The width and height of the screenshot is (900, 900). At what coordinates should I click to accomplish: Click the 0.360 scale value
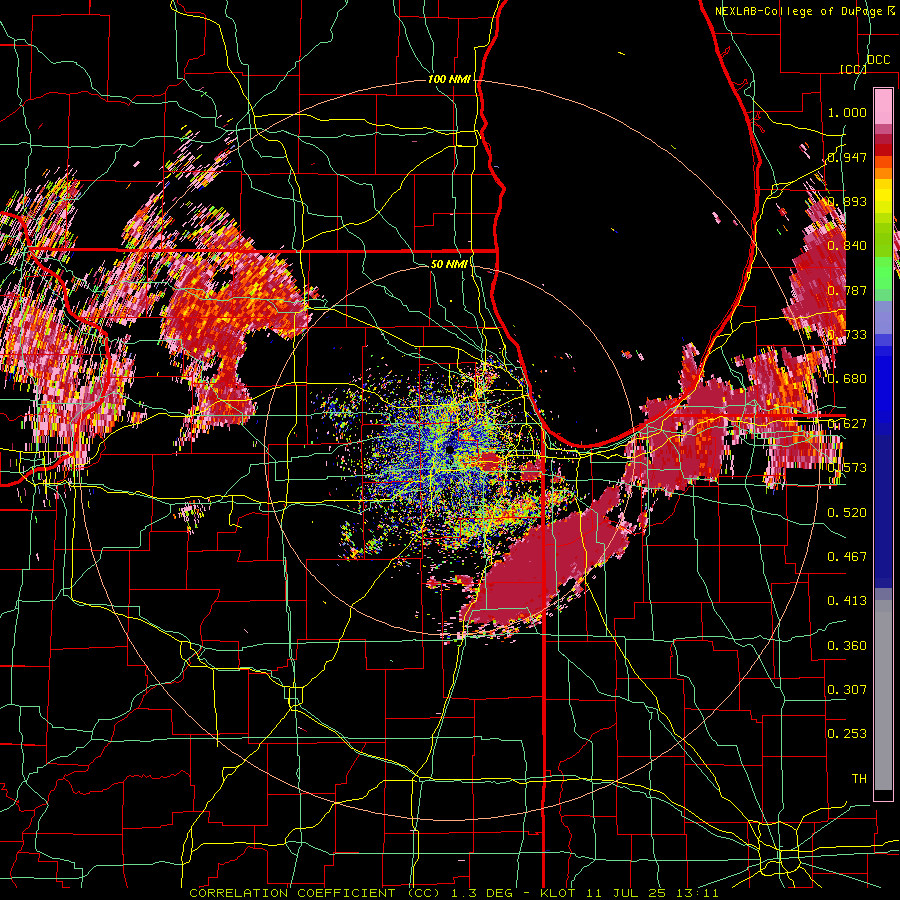click(x=847, y=645)
